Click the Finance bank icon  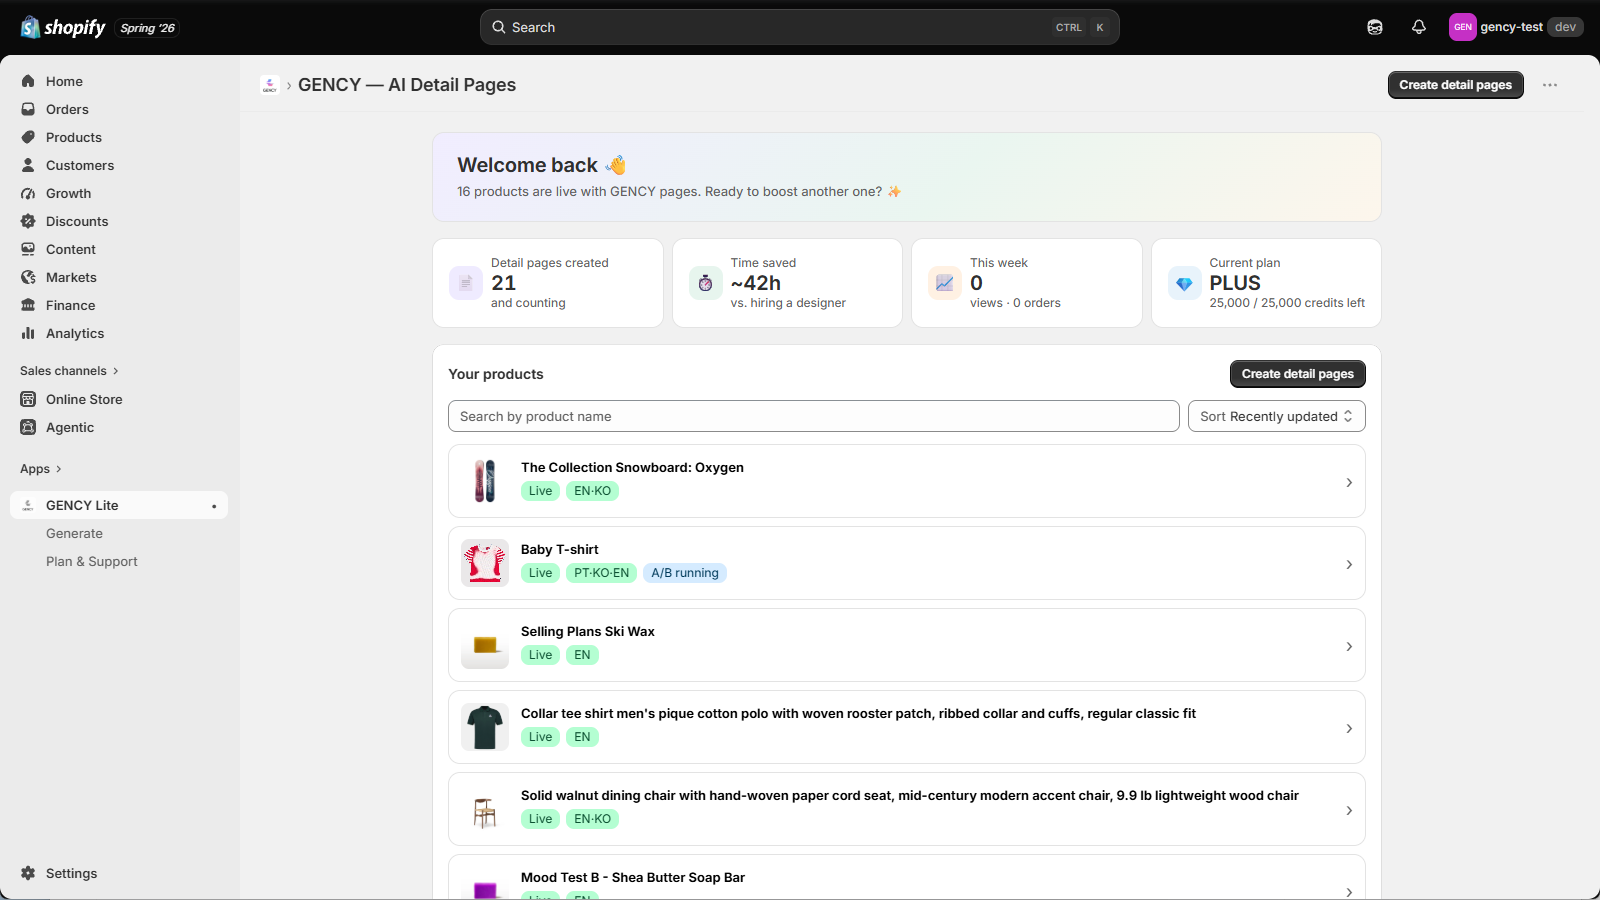click(x=28, y=305)
